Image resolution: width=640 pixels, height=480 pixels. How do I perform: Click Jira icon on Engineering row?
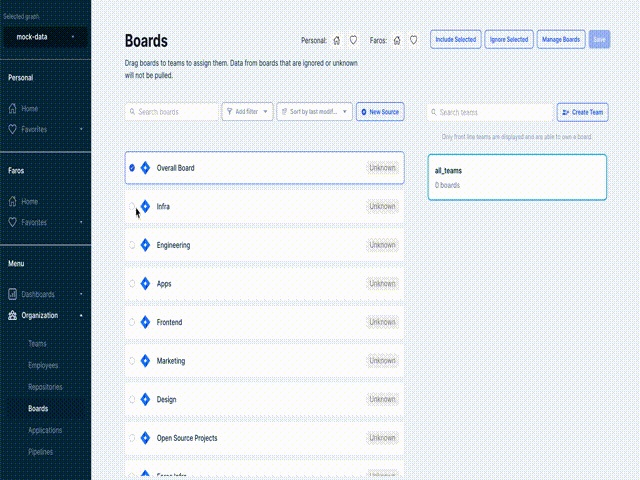145,245
